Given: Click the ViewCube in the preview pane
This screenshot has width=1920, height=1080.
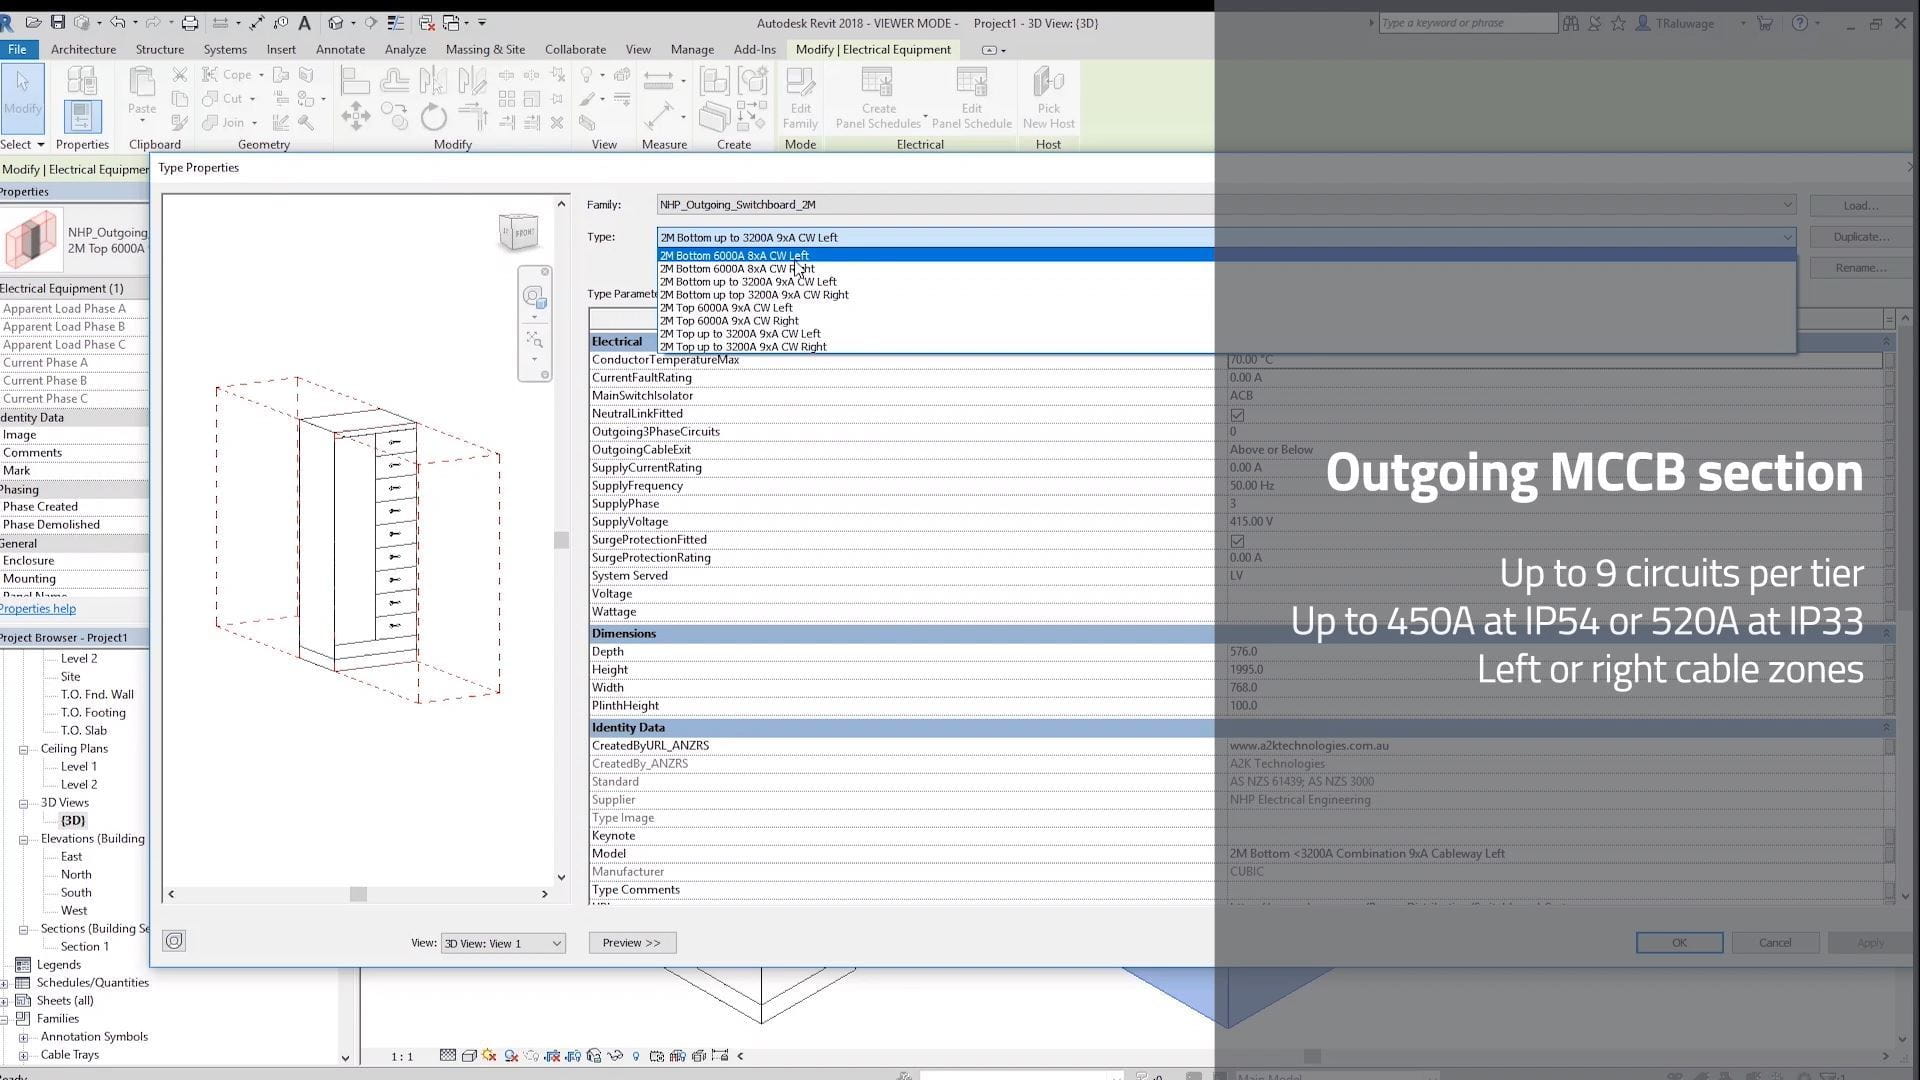Looking at the screenshot, I should point(519,232).
